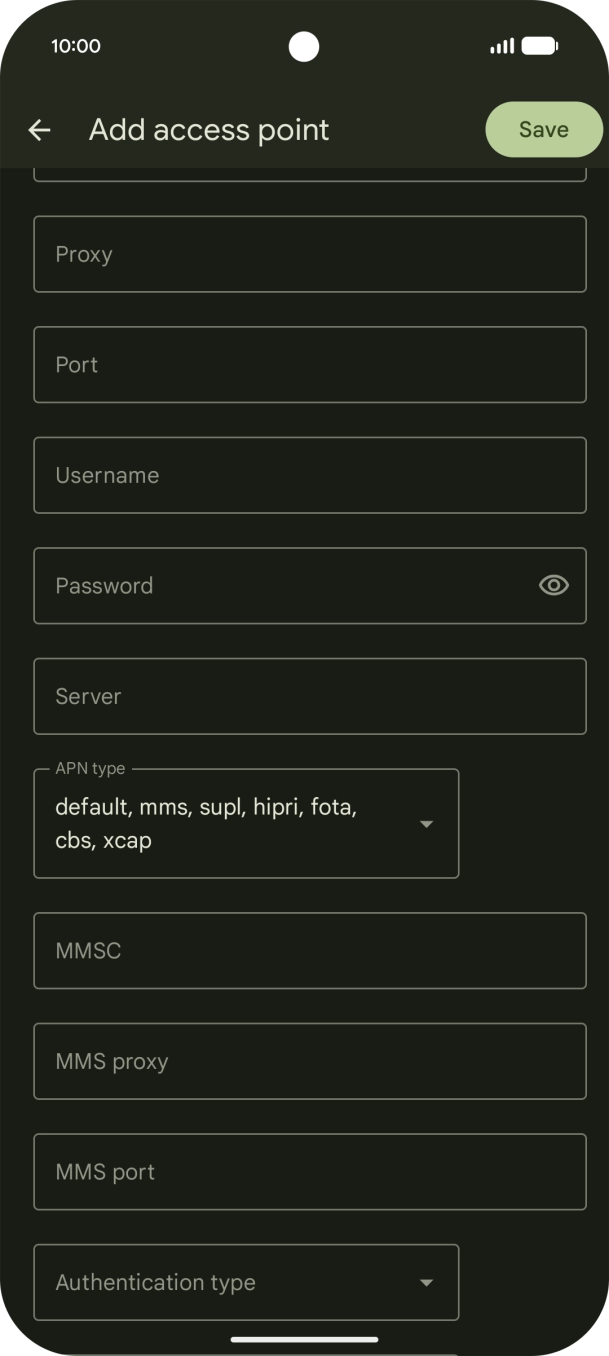The width and height of the screenshot is (609, 1356).
Task: Click the MMSC text field
Action: [310, 950]
